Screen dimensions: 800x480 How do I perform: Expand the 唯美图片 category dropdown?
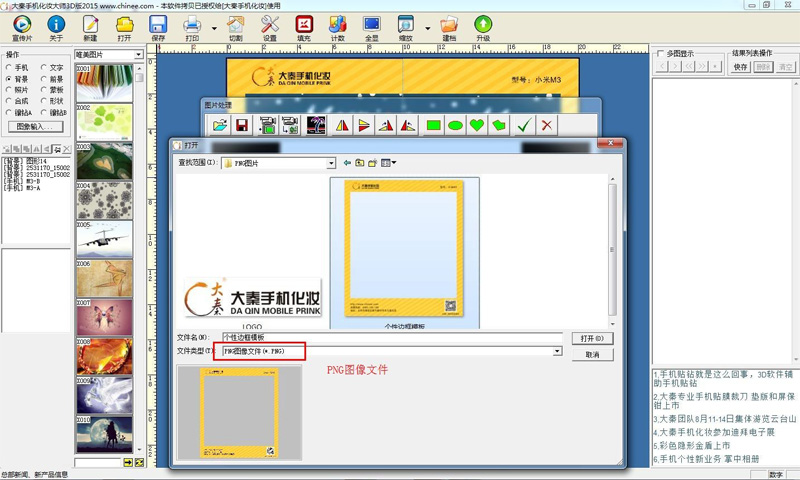pos(138,55)
